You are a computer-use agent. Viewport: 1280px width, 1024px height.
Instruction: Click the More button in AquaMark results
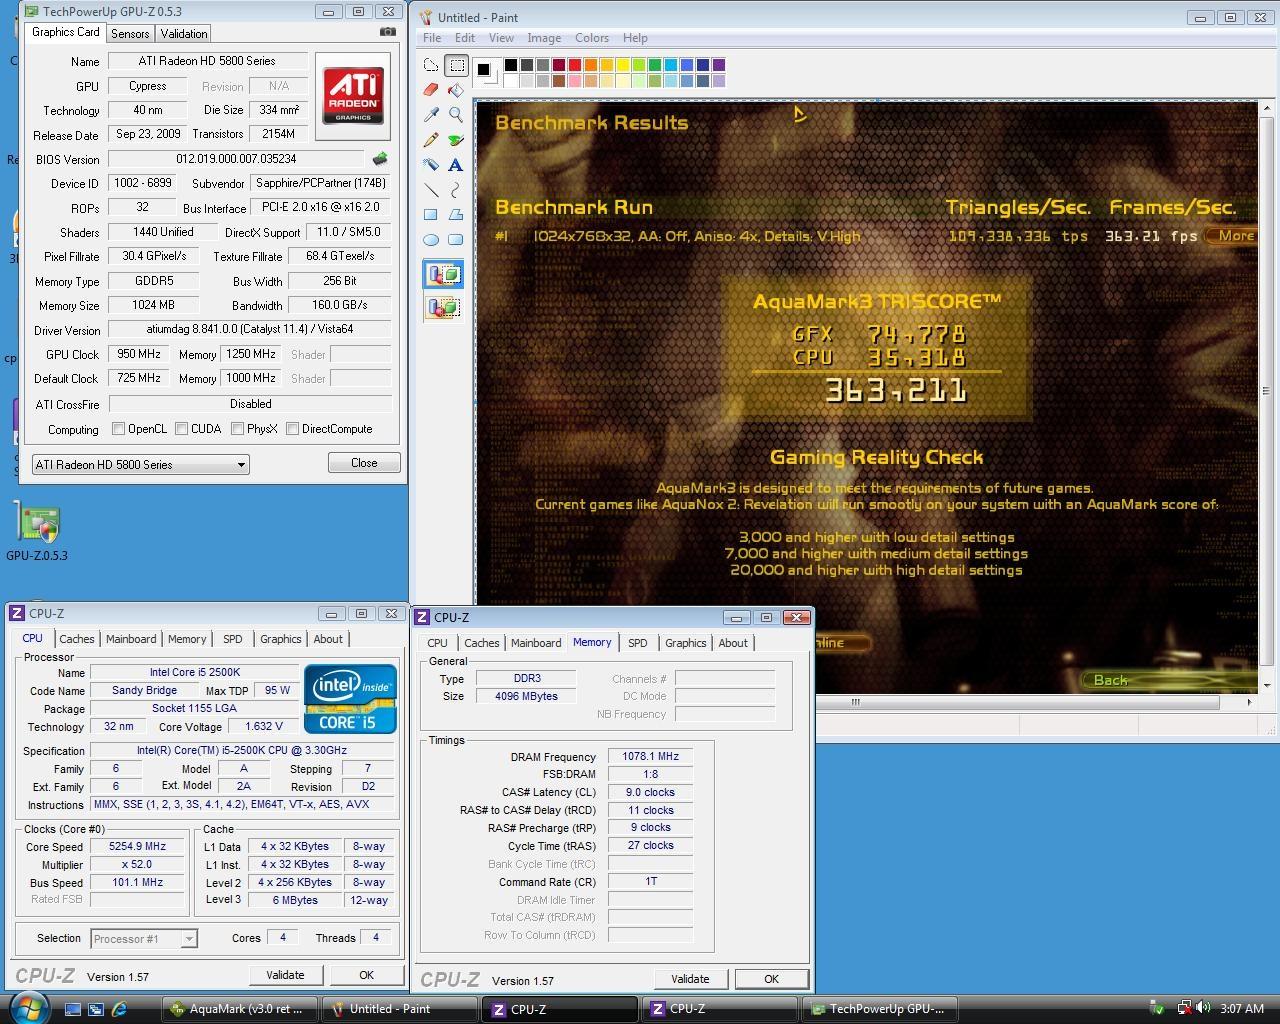[x=1231, y=236]
